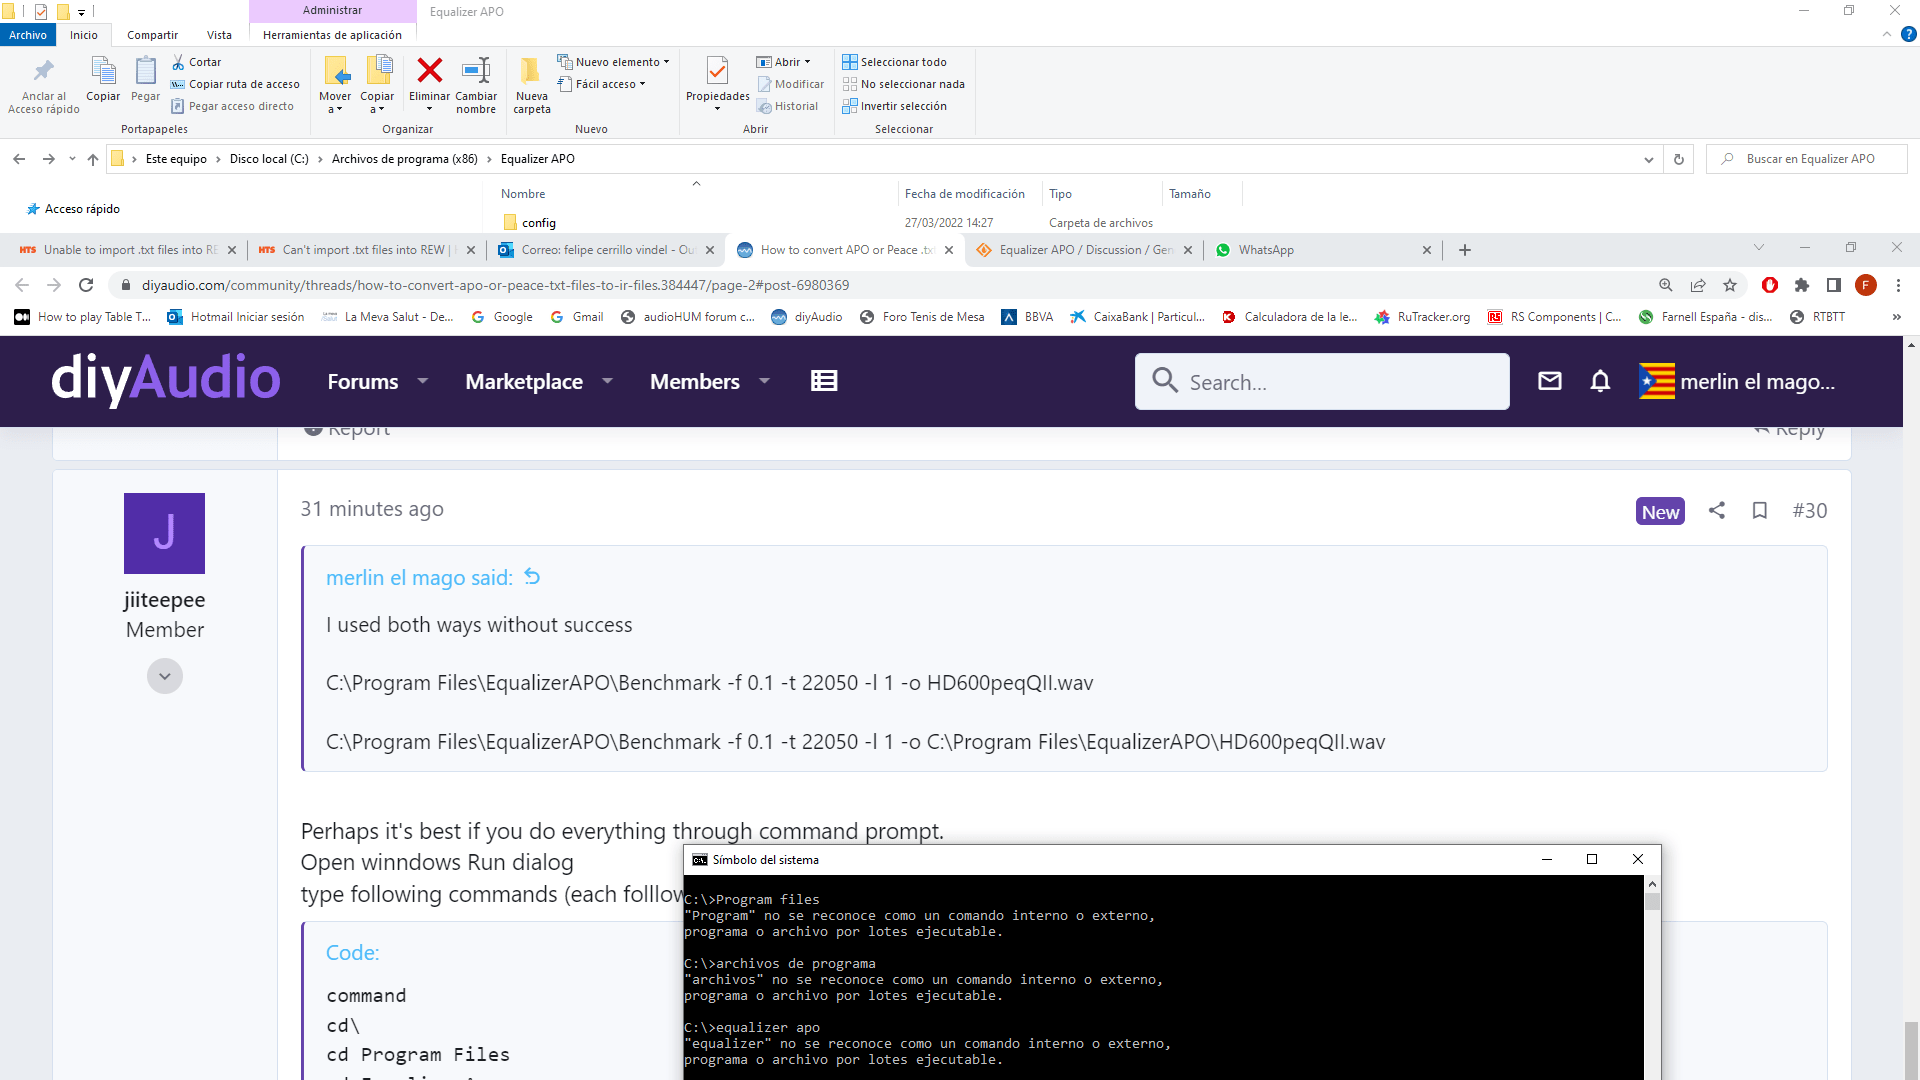Image resolution: width=1920 pixels, height=1080 pixels.
Task: Click command prompt scrollbar up arrow
Action: point(1652,884)
